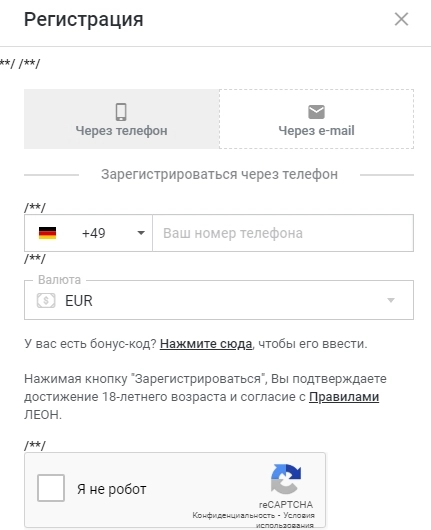Close the Регистрация dialog

pyautogui.click(x=402, y=19)
